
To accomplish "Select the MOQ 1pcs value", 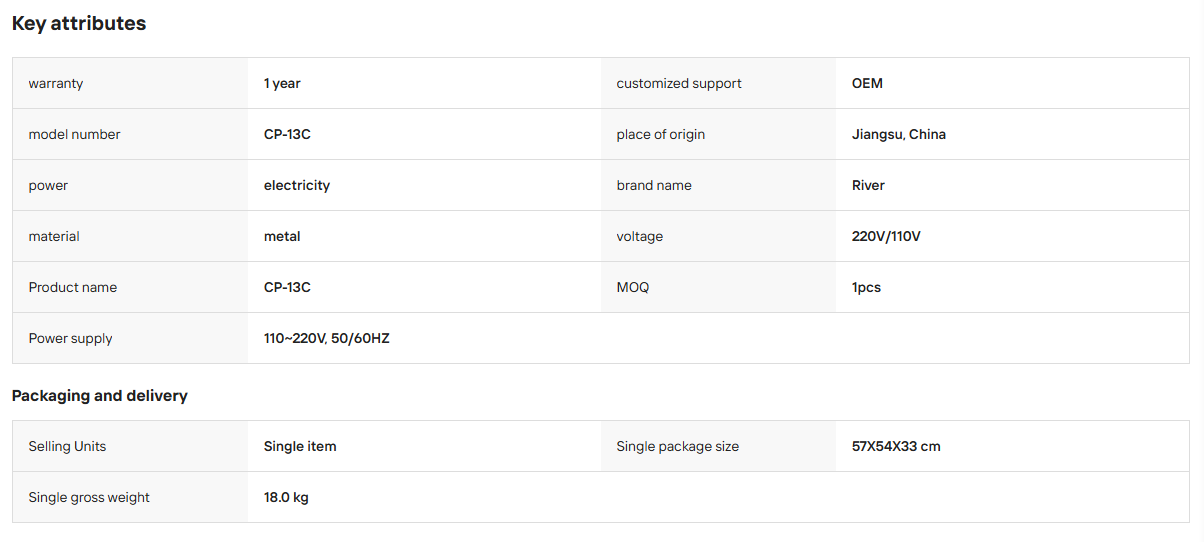I will coord(866,288).
